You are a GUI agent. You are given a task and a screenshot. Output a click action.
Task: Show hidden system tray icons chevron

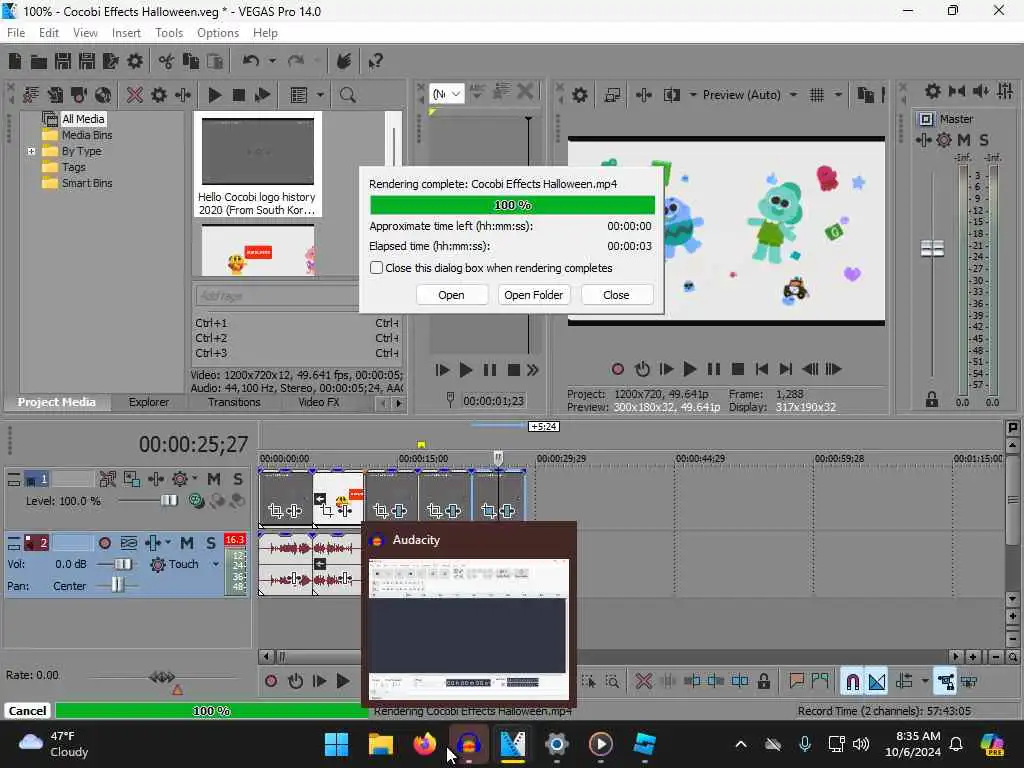point(741,744)
